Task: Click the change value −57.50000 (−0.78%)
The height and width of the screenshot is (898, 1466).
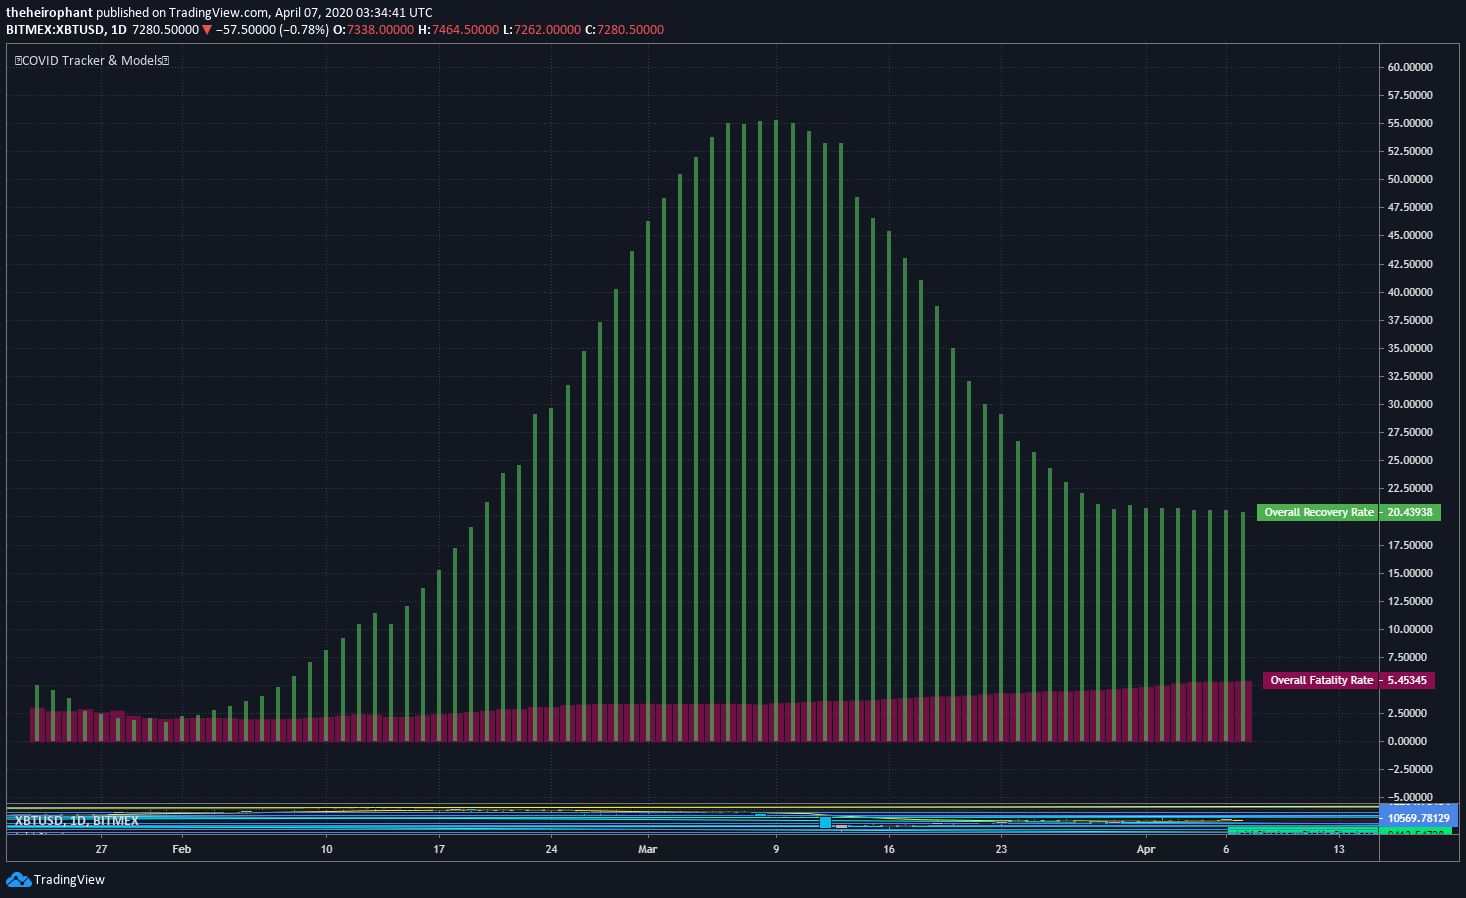Action: pyautogui.click(x=272, y=30)
